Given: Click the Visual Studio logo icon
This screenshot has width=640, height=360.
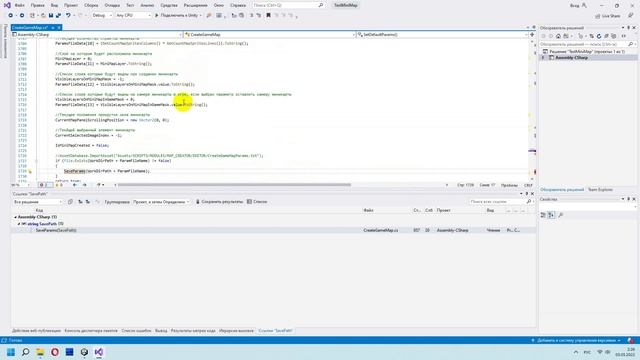Looking at the screenshot, I should [x=7, y=5].
